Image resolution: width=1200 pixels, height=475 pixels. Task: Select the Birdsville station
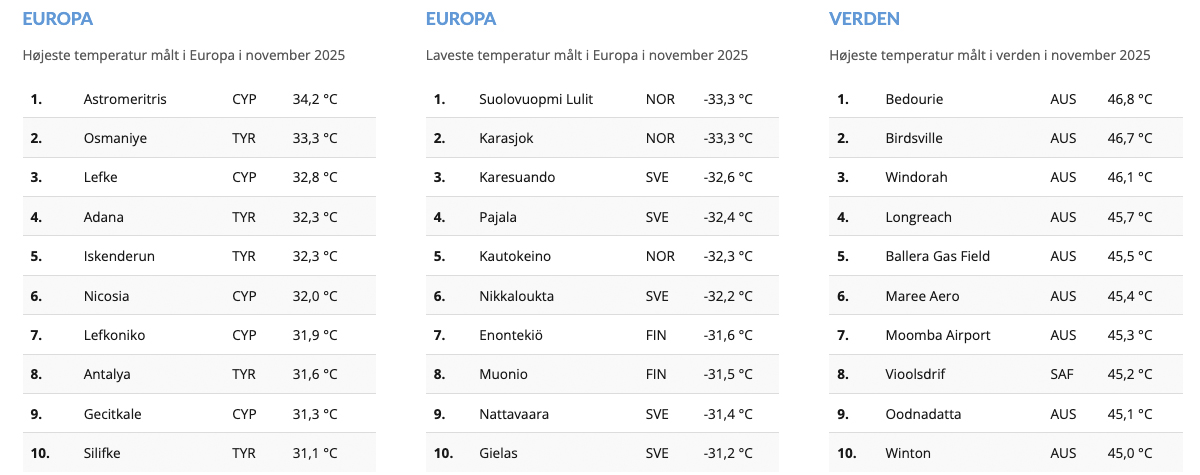tap(914, 138)
